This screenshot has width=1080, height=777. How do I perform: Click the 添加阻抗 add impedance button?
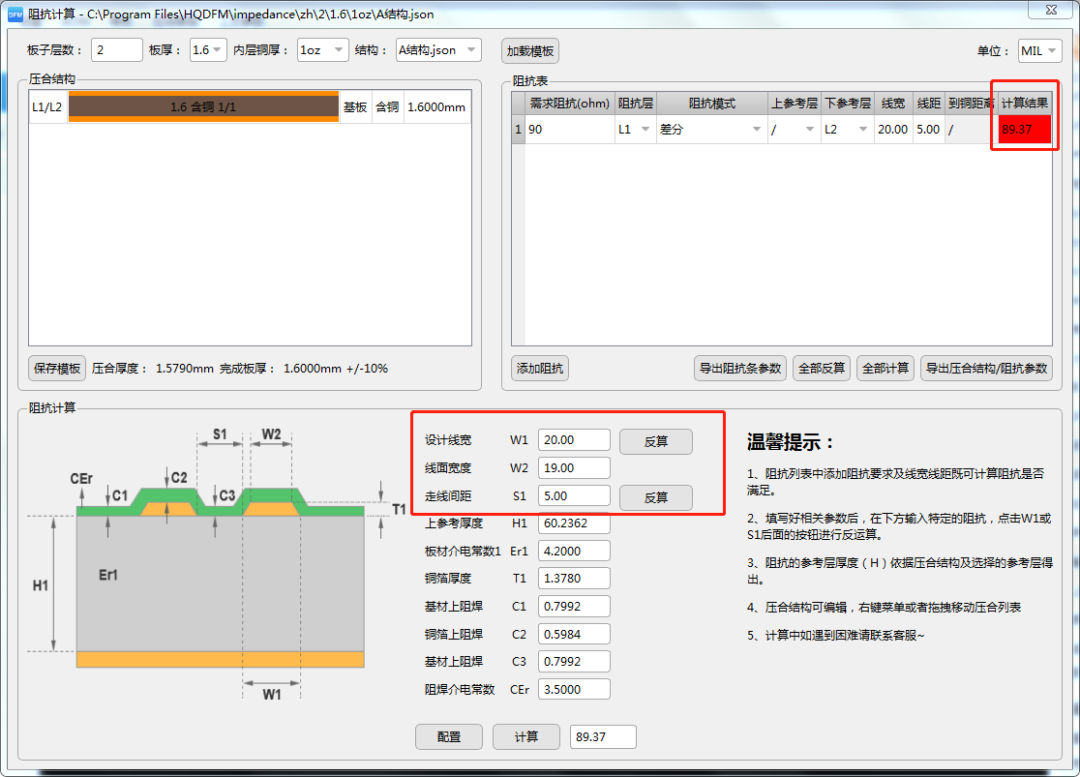(540, 368)
